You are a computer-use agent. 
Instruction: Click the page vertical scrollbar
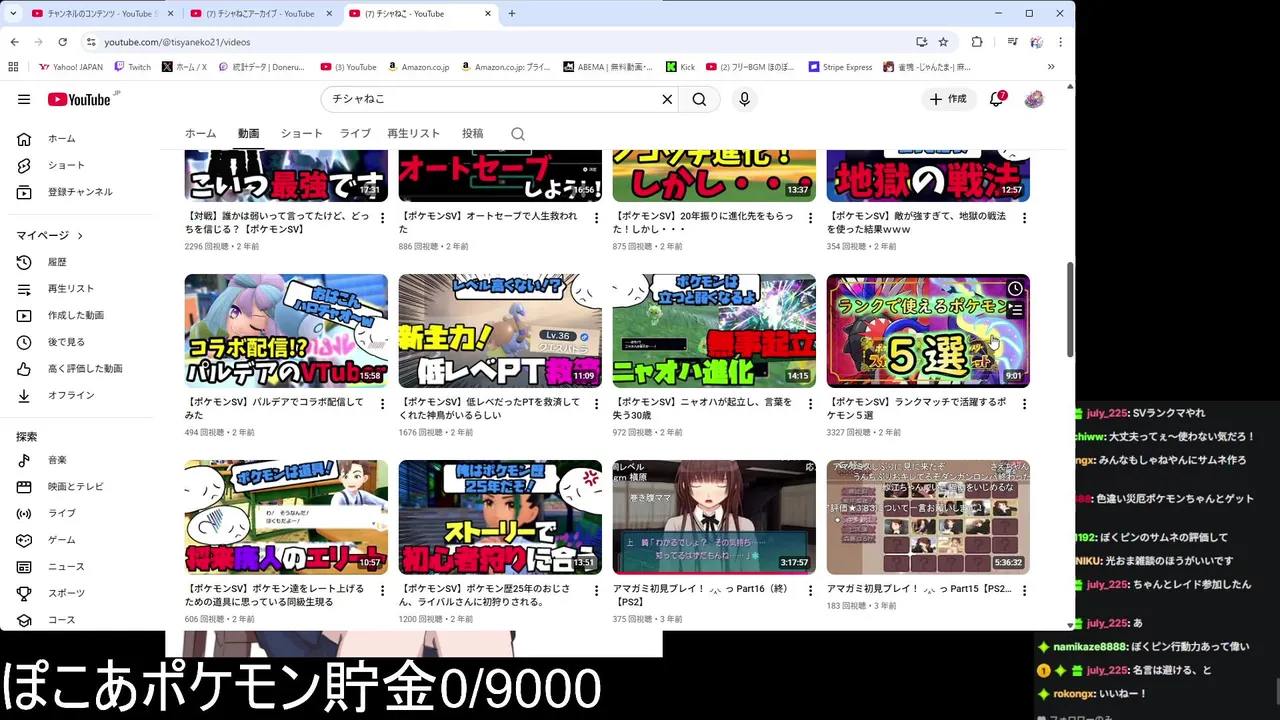point(1070,310)
